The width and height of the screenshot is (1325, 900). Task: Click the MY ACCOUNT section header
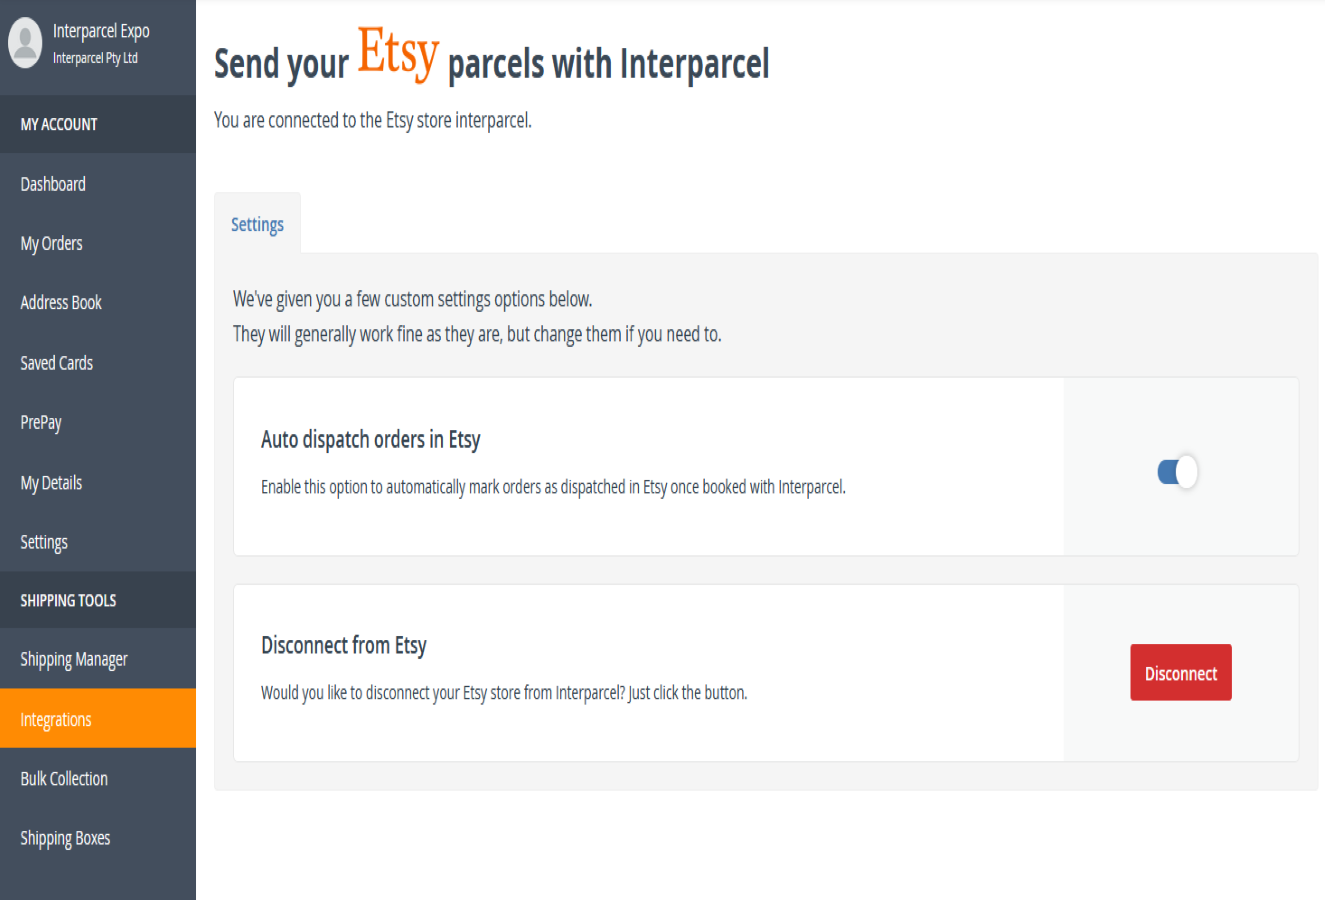(59, 124)
